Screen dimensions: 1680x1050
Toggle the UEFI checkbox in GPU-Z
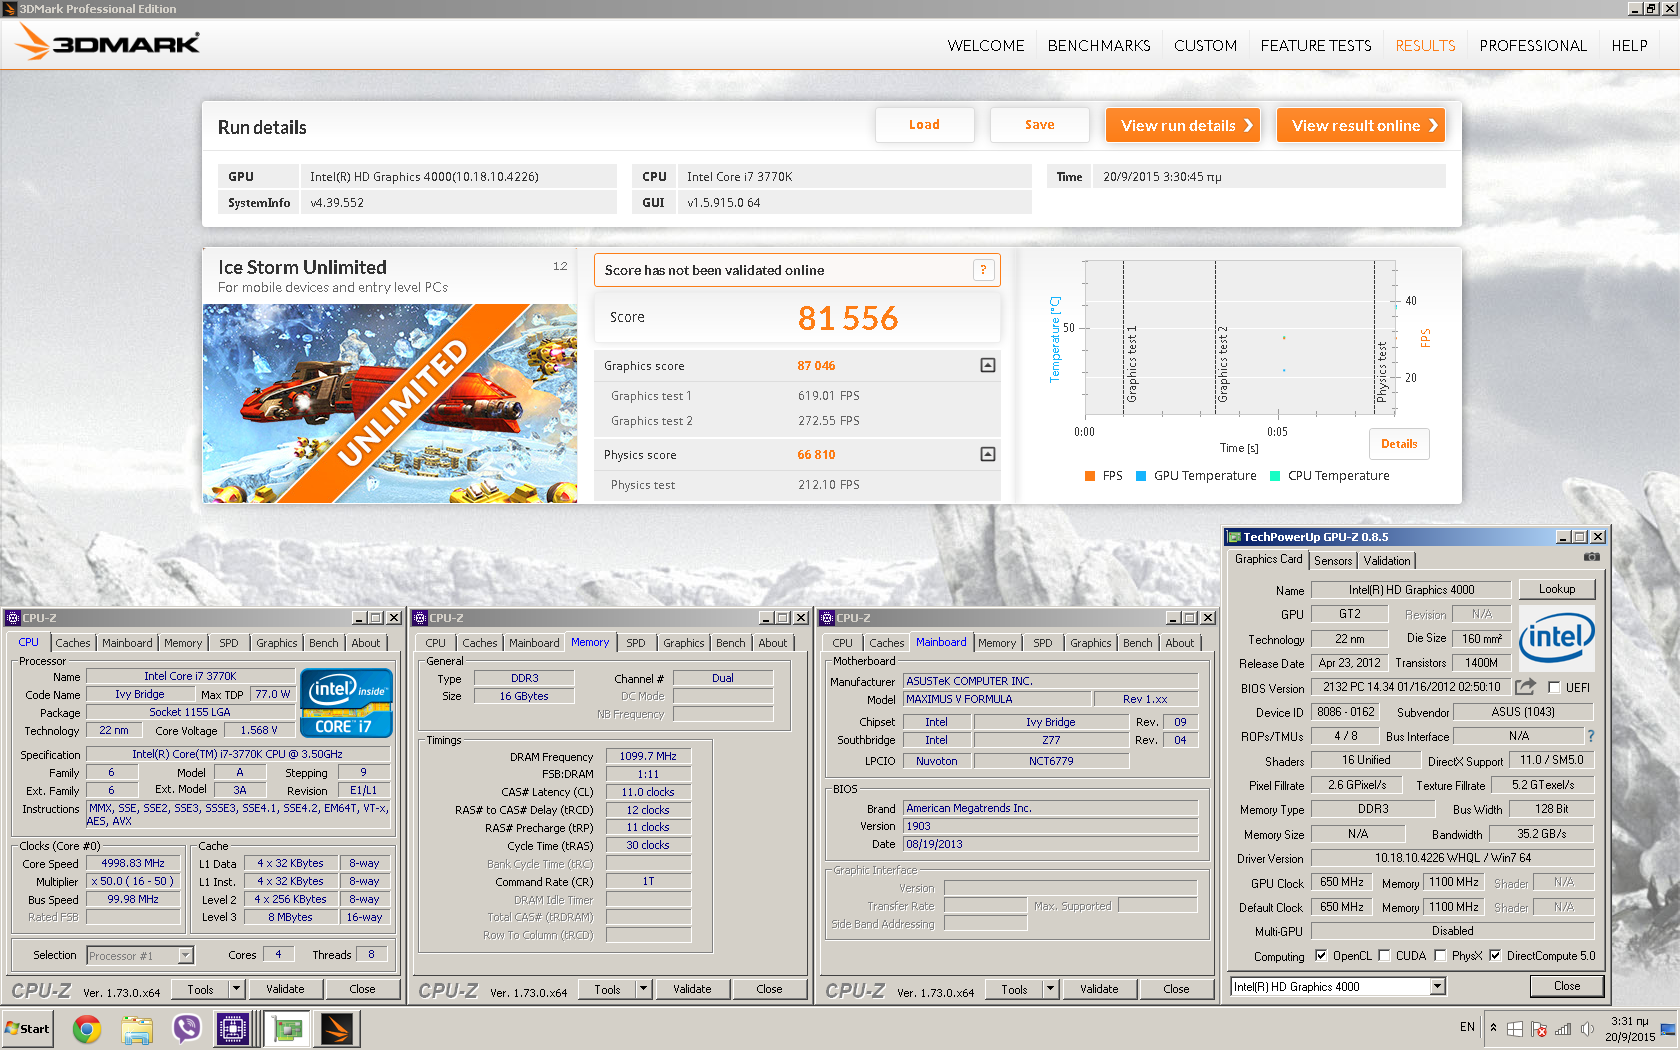pyautogui.click(x=1554, y=688)
